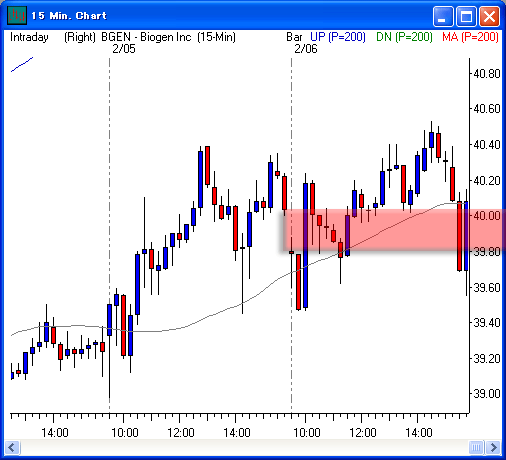This screenshot has height=460, width=506.
Task: Click the Bar chart type label
Action: pyautogui.click(x=294, y=37)
